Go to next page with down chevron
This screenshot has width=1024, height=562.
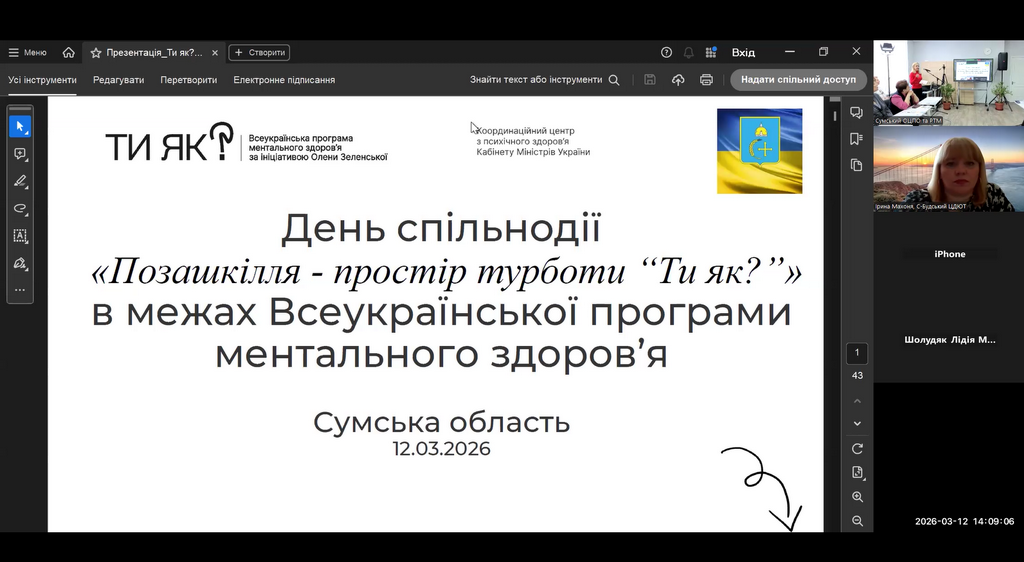857,424
